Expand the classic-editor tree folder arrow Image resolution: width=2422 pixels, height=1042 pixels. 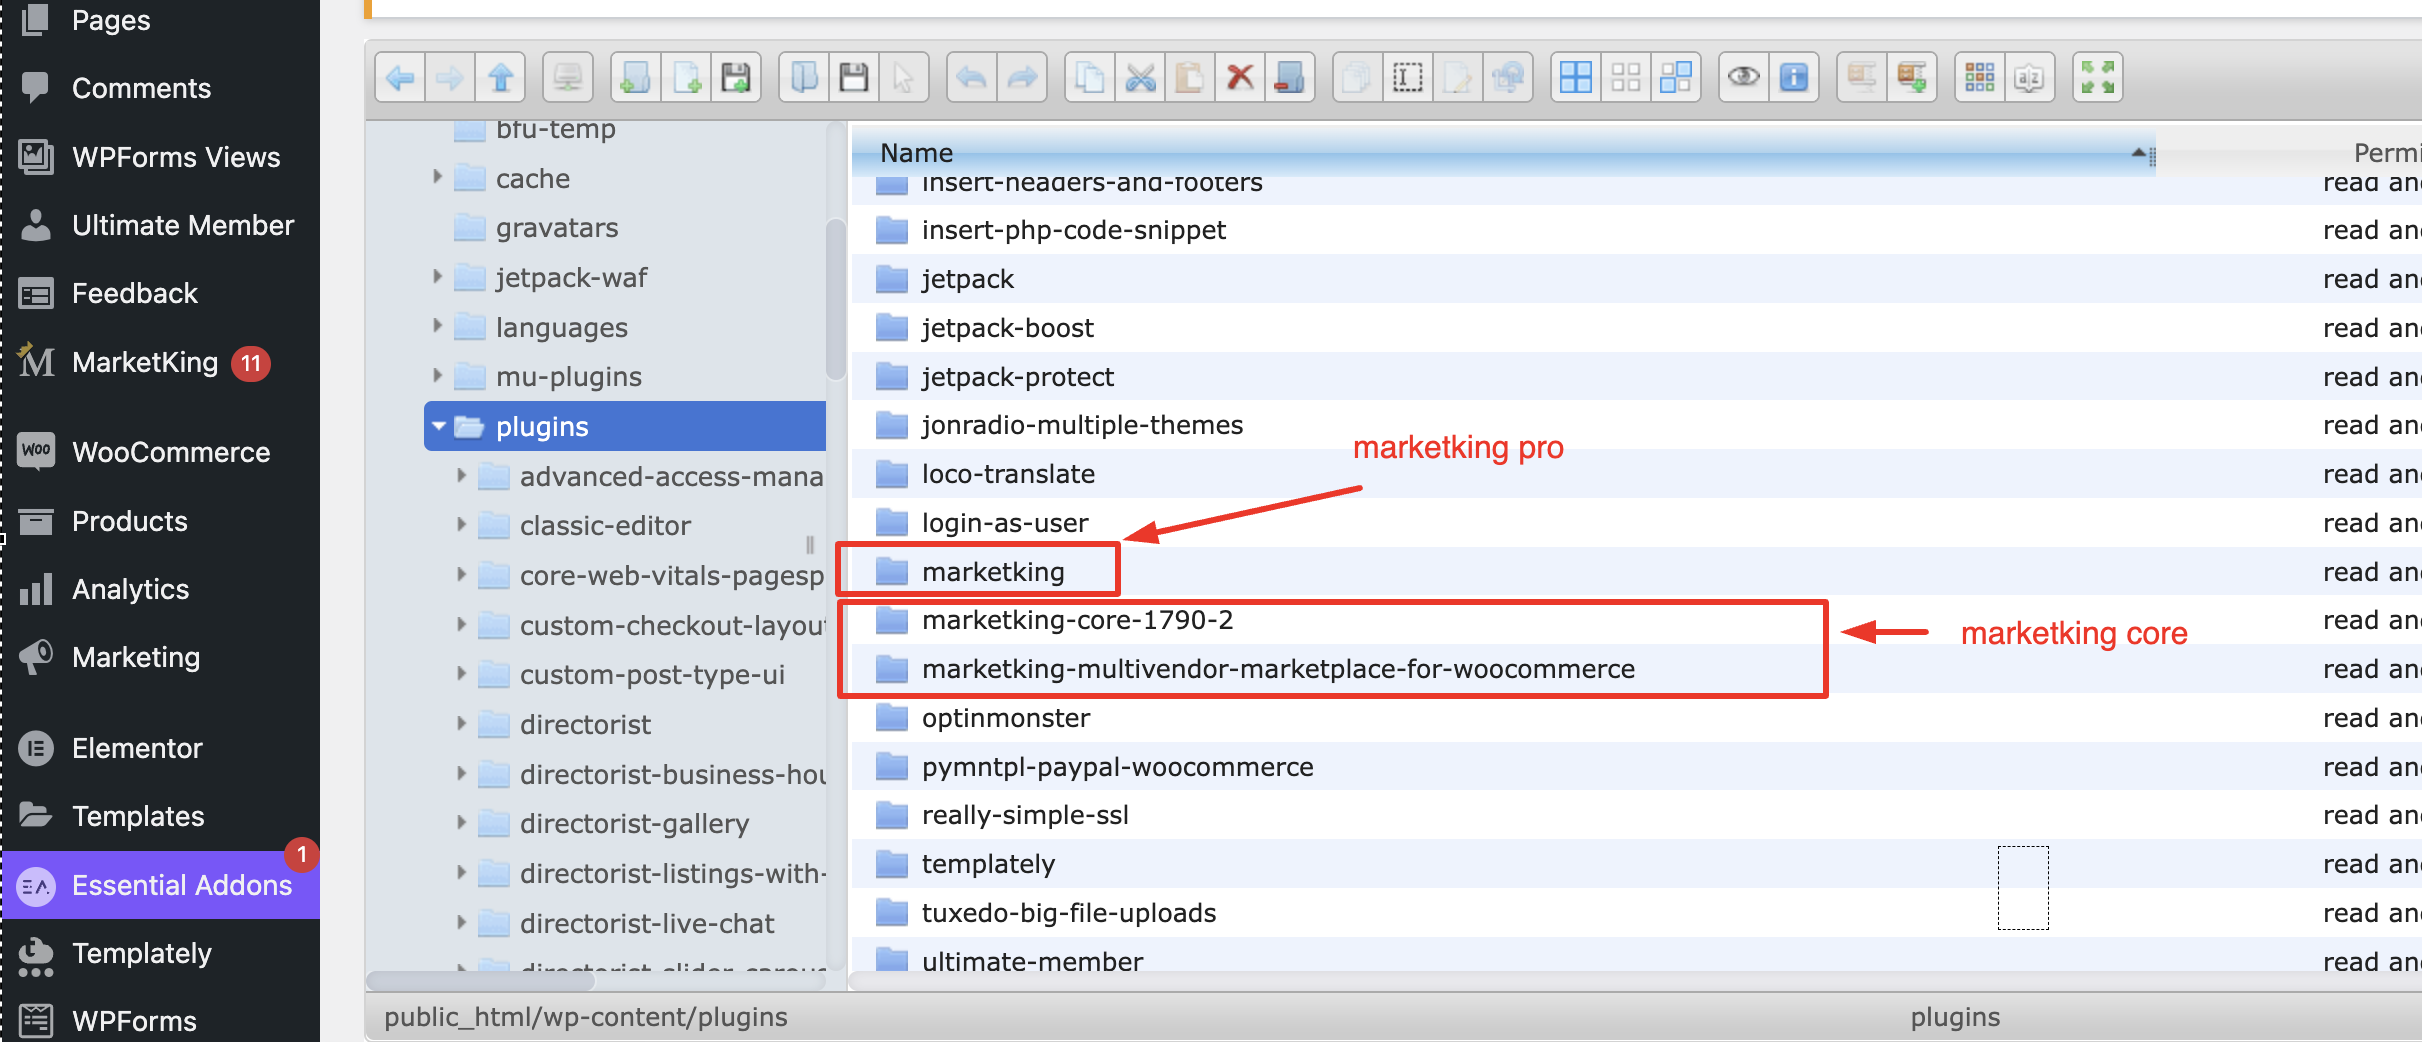tap(461, 525)
